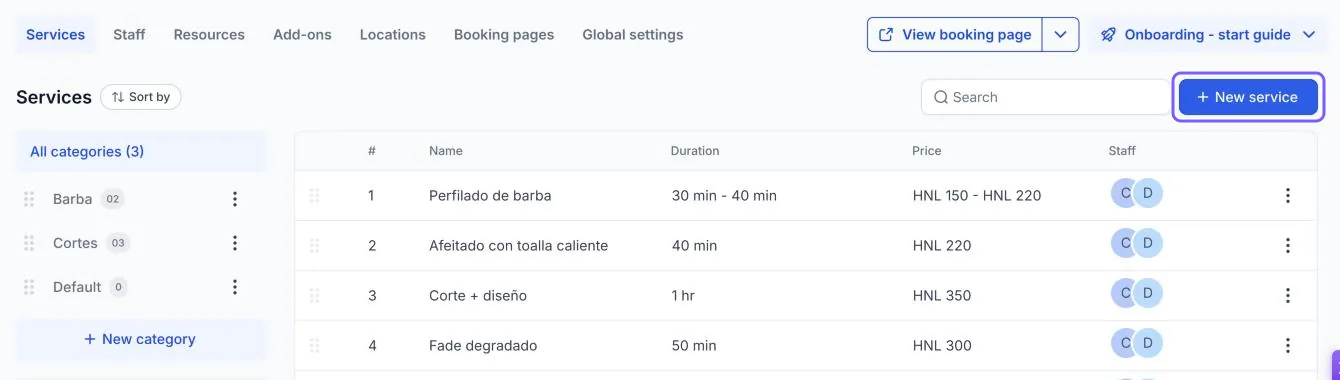
Task: Open the Fade degradado service
Action: tap(483, 345)
